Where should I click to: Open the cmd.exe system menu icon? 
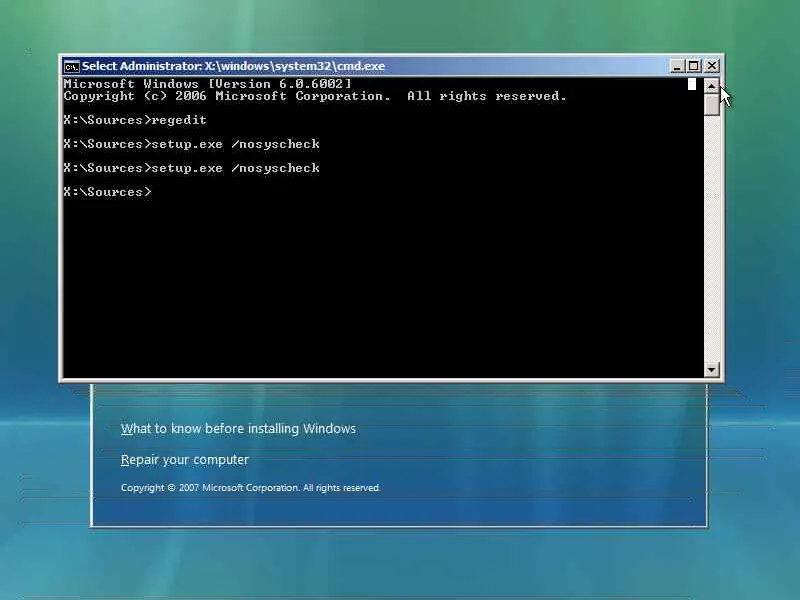tap(71, 66)
